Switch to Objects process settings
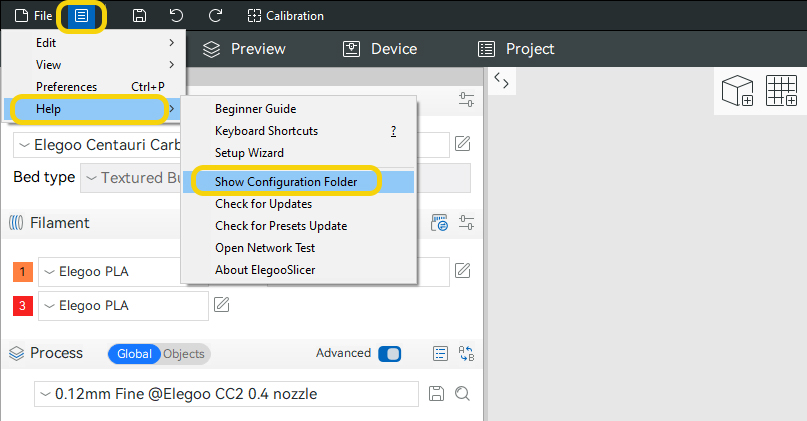Screen dimensions: 807x421 coord(184,354)
